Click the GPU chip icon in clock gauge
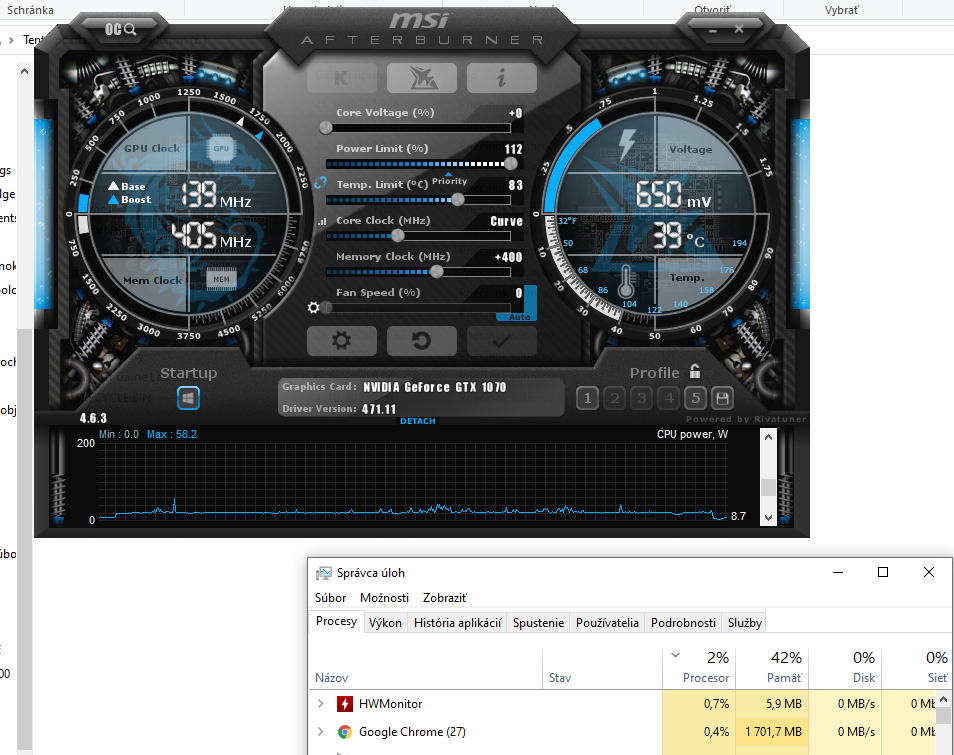The image size is (954, 755). tap(221, 148)
